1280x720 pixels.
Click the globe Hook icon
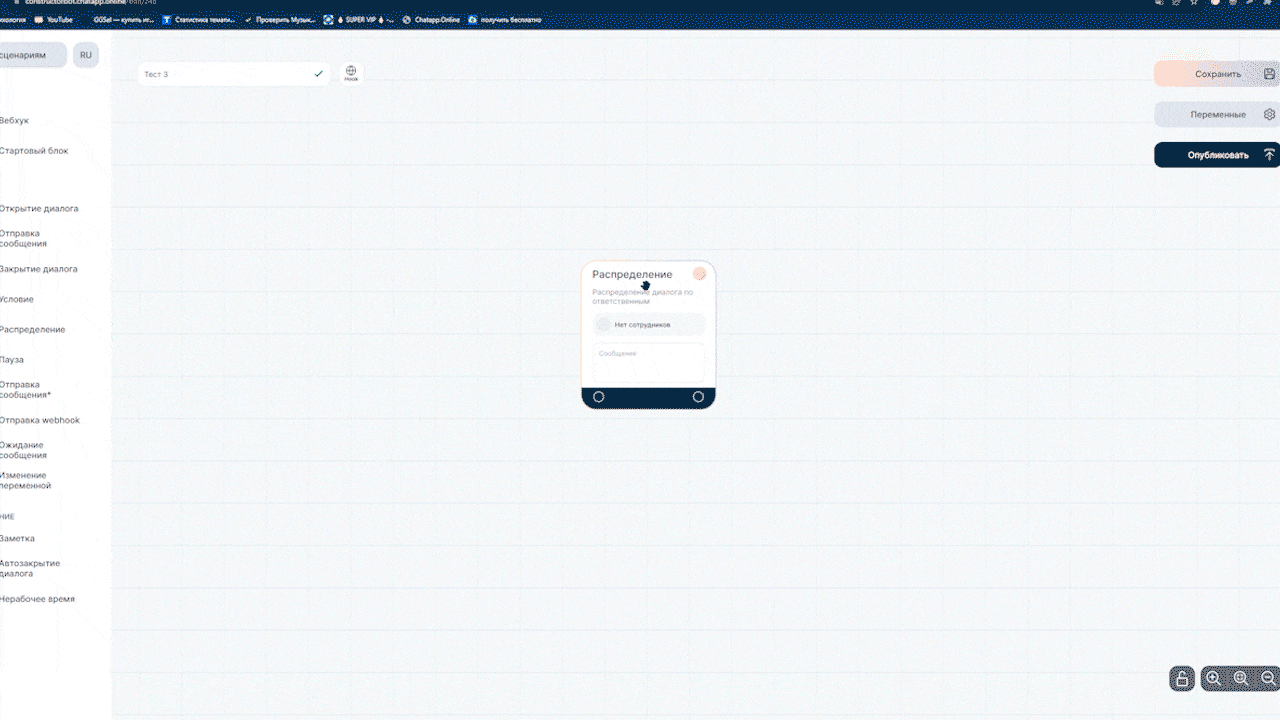351,73
